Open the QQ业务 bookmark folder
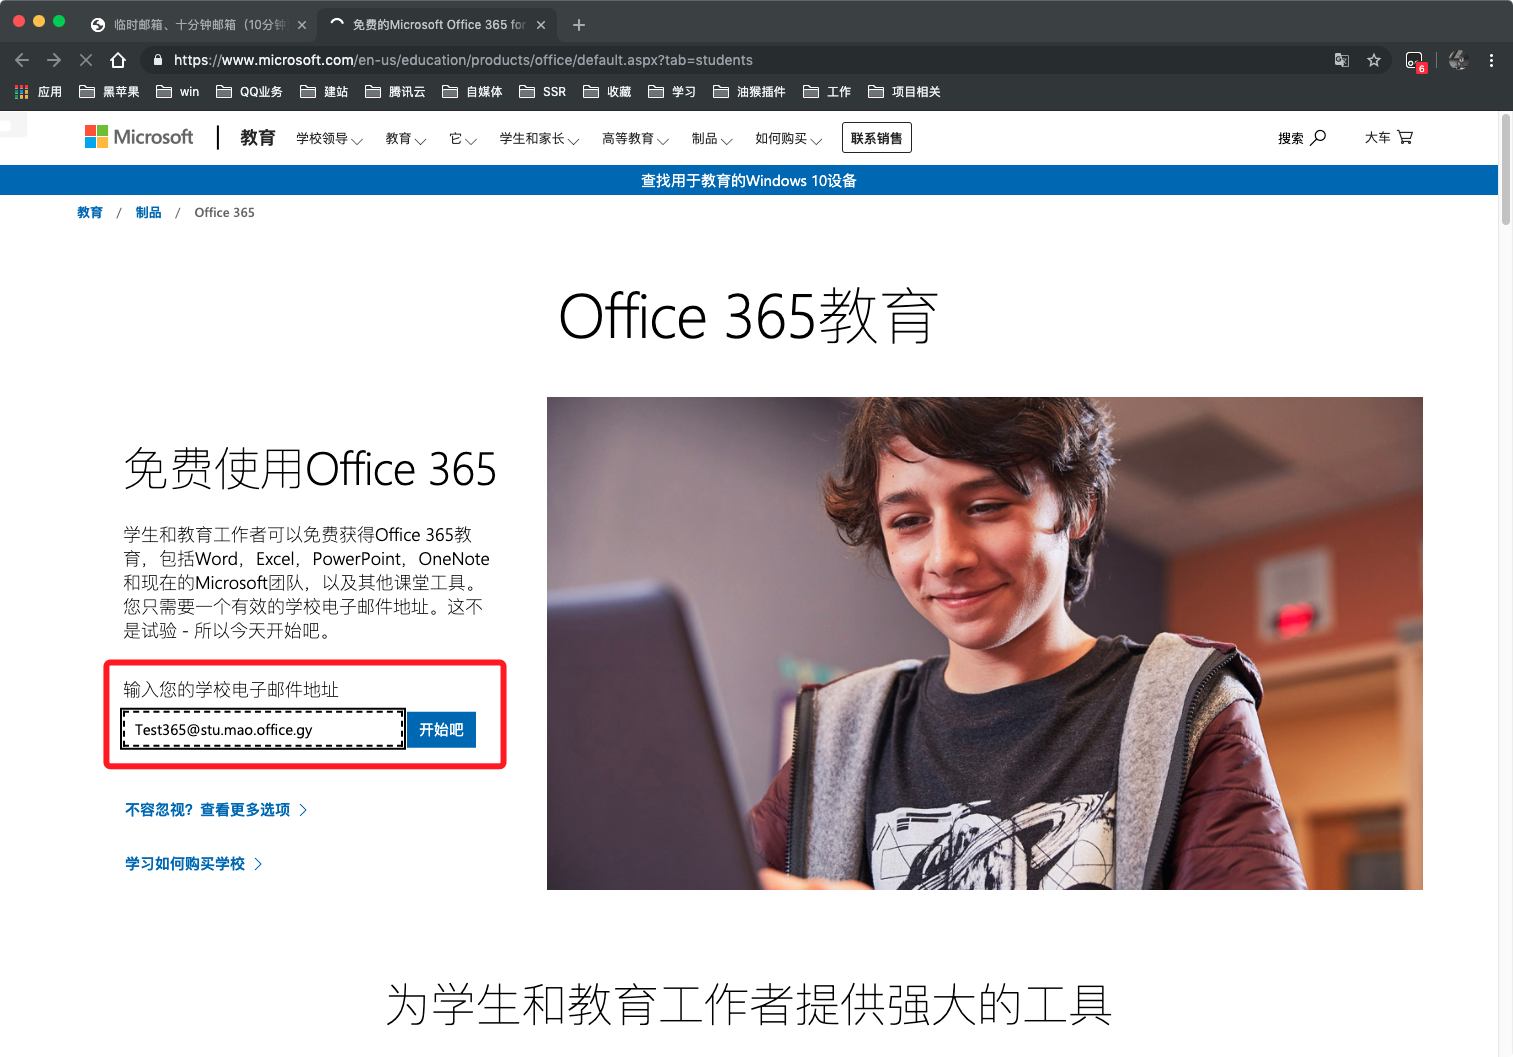This screenshot has height=1057, width=1513. [x=249, y=92]
